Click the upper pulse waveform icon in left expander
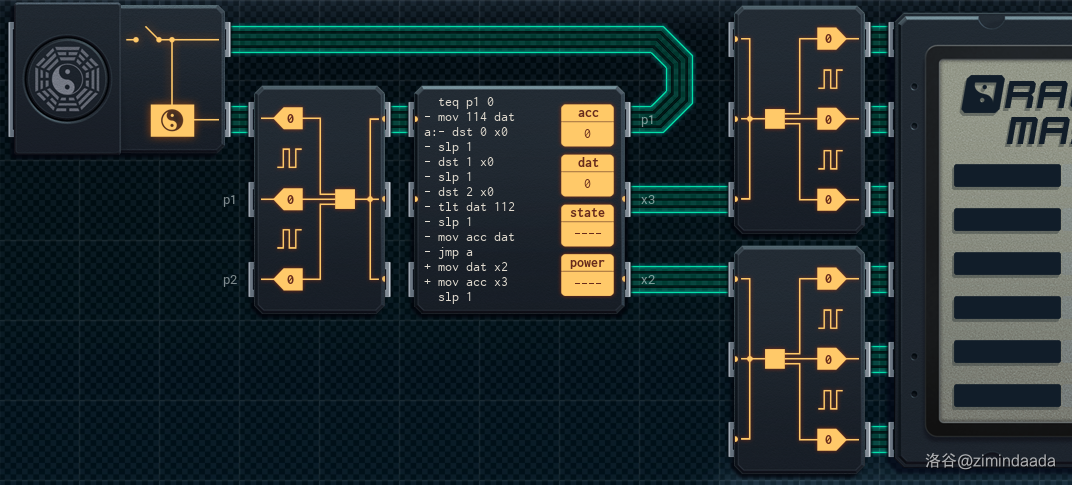Screen dimensions: 1072x486 pos(290,158)
